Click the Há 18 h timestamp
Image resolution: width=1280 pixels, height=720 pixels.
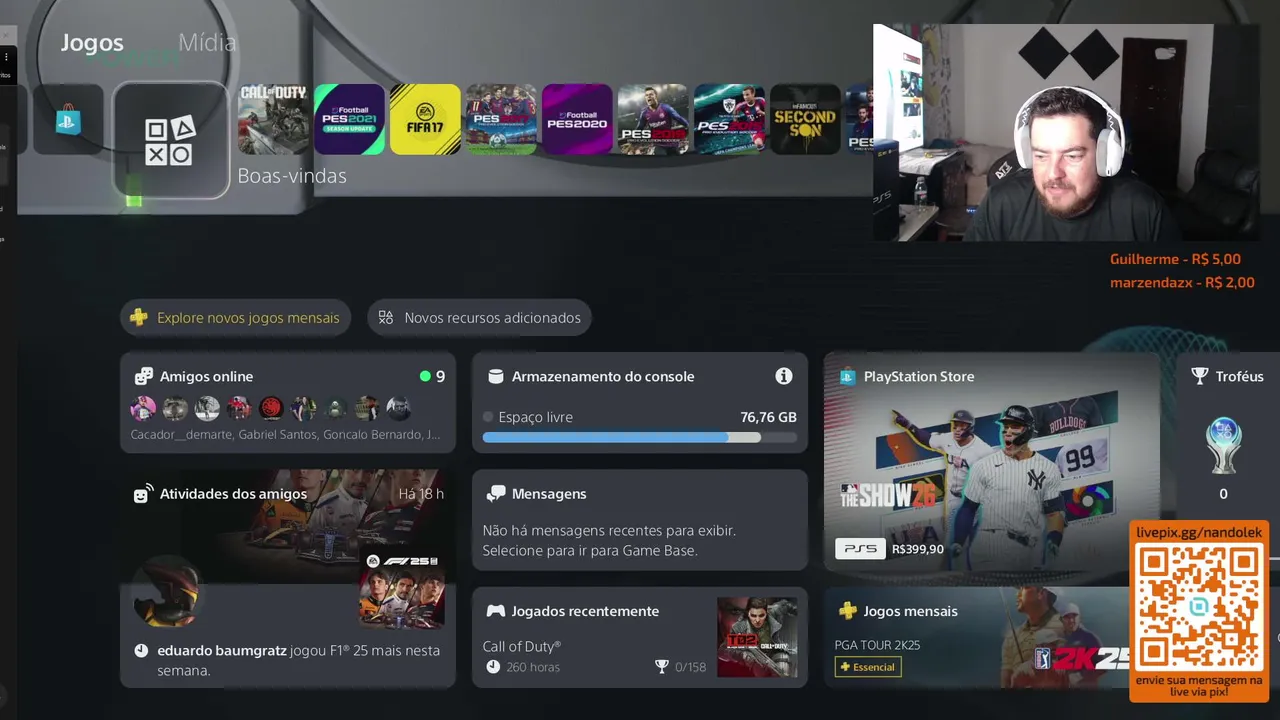[421, 494]
